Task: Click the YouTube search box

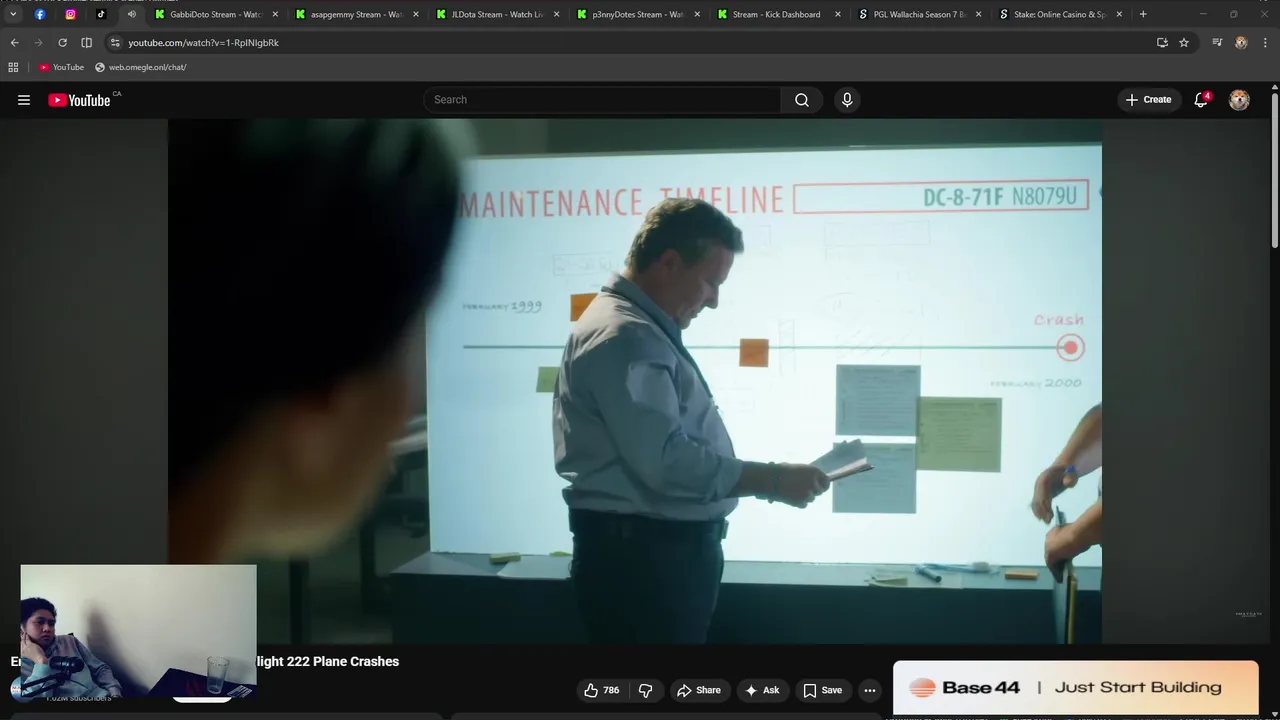Action: pyautogui.click(x=602, y=100)
